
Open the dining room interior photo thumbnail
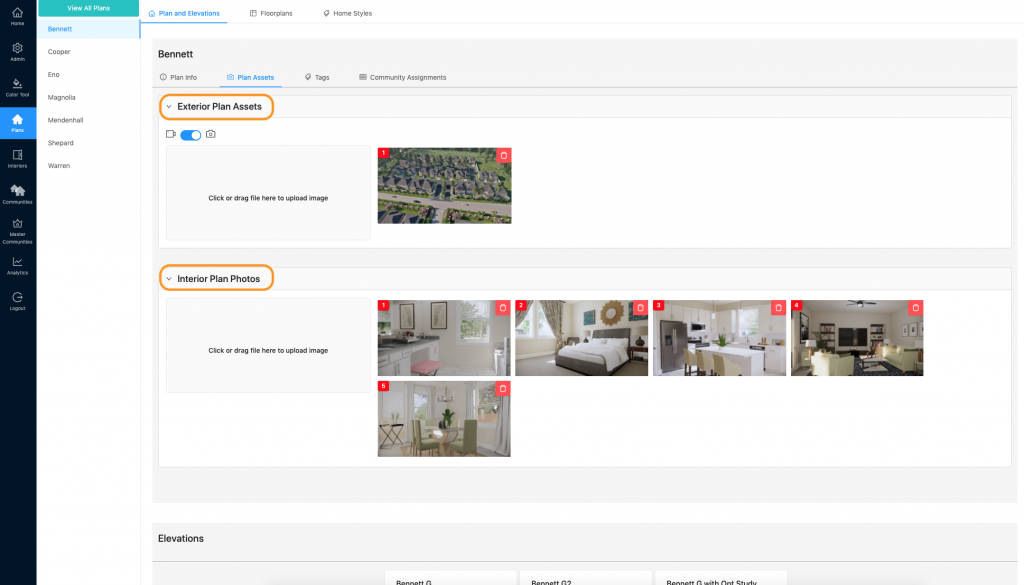[x=444, y=419]
